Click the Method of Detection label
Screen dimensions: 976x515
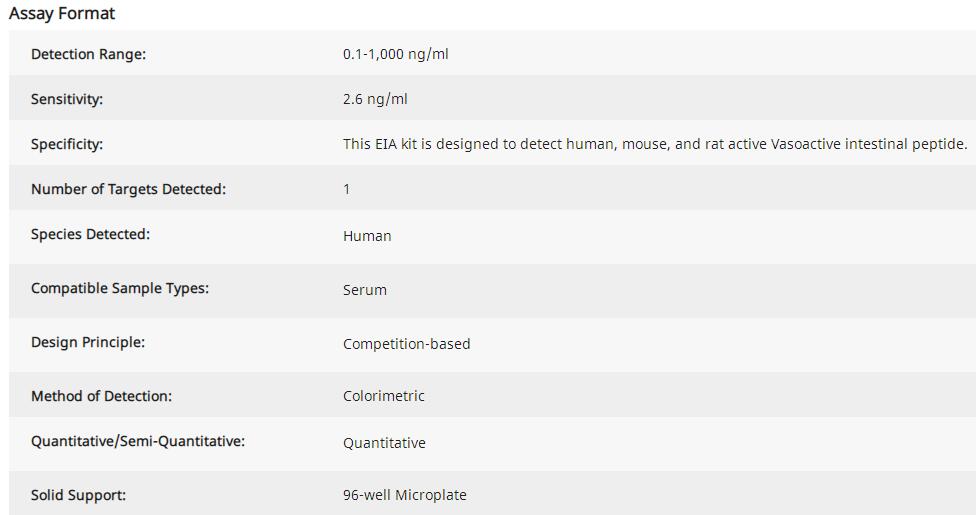pos(101,396)
